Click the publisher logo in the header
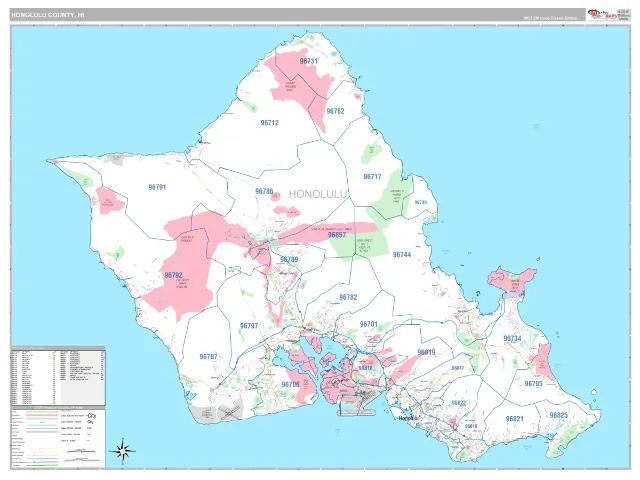Image resolution: width=640 pixels, height=480 pixels. [x=602, y=15]
